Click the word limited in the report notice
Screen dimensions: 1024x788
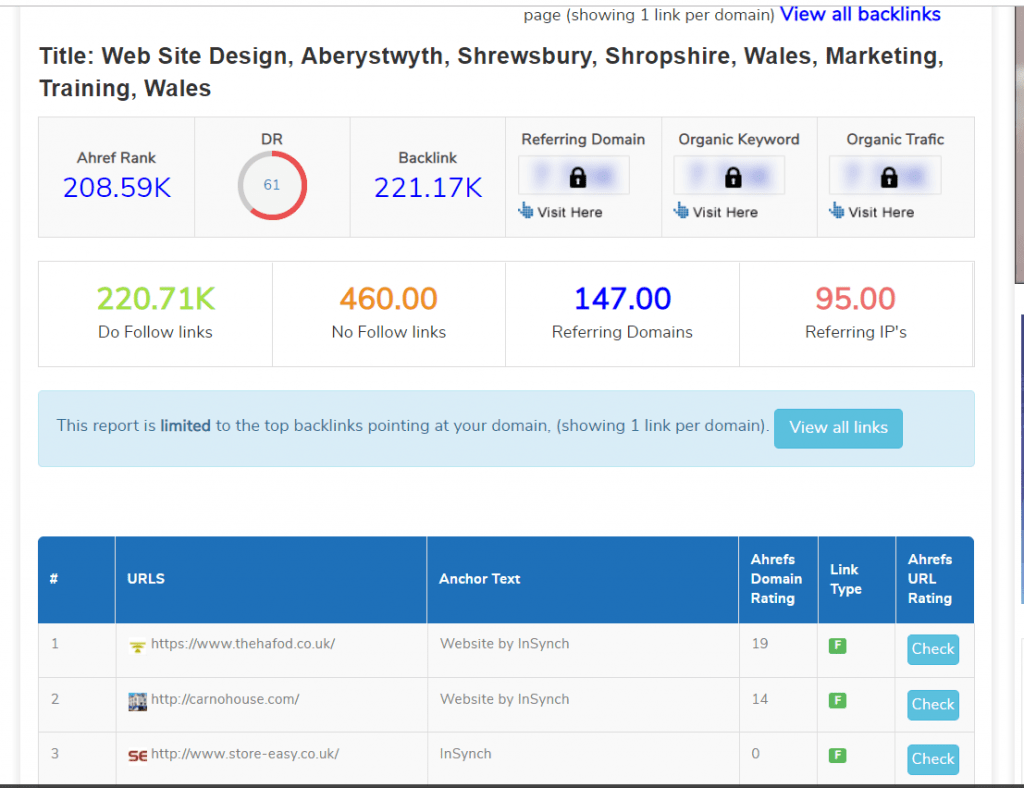(185, 426)
